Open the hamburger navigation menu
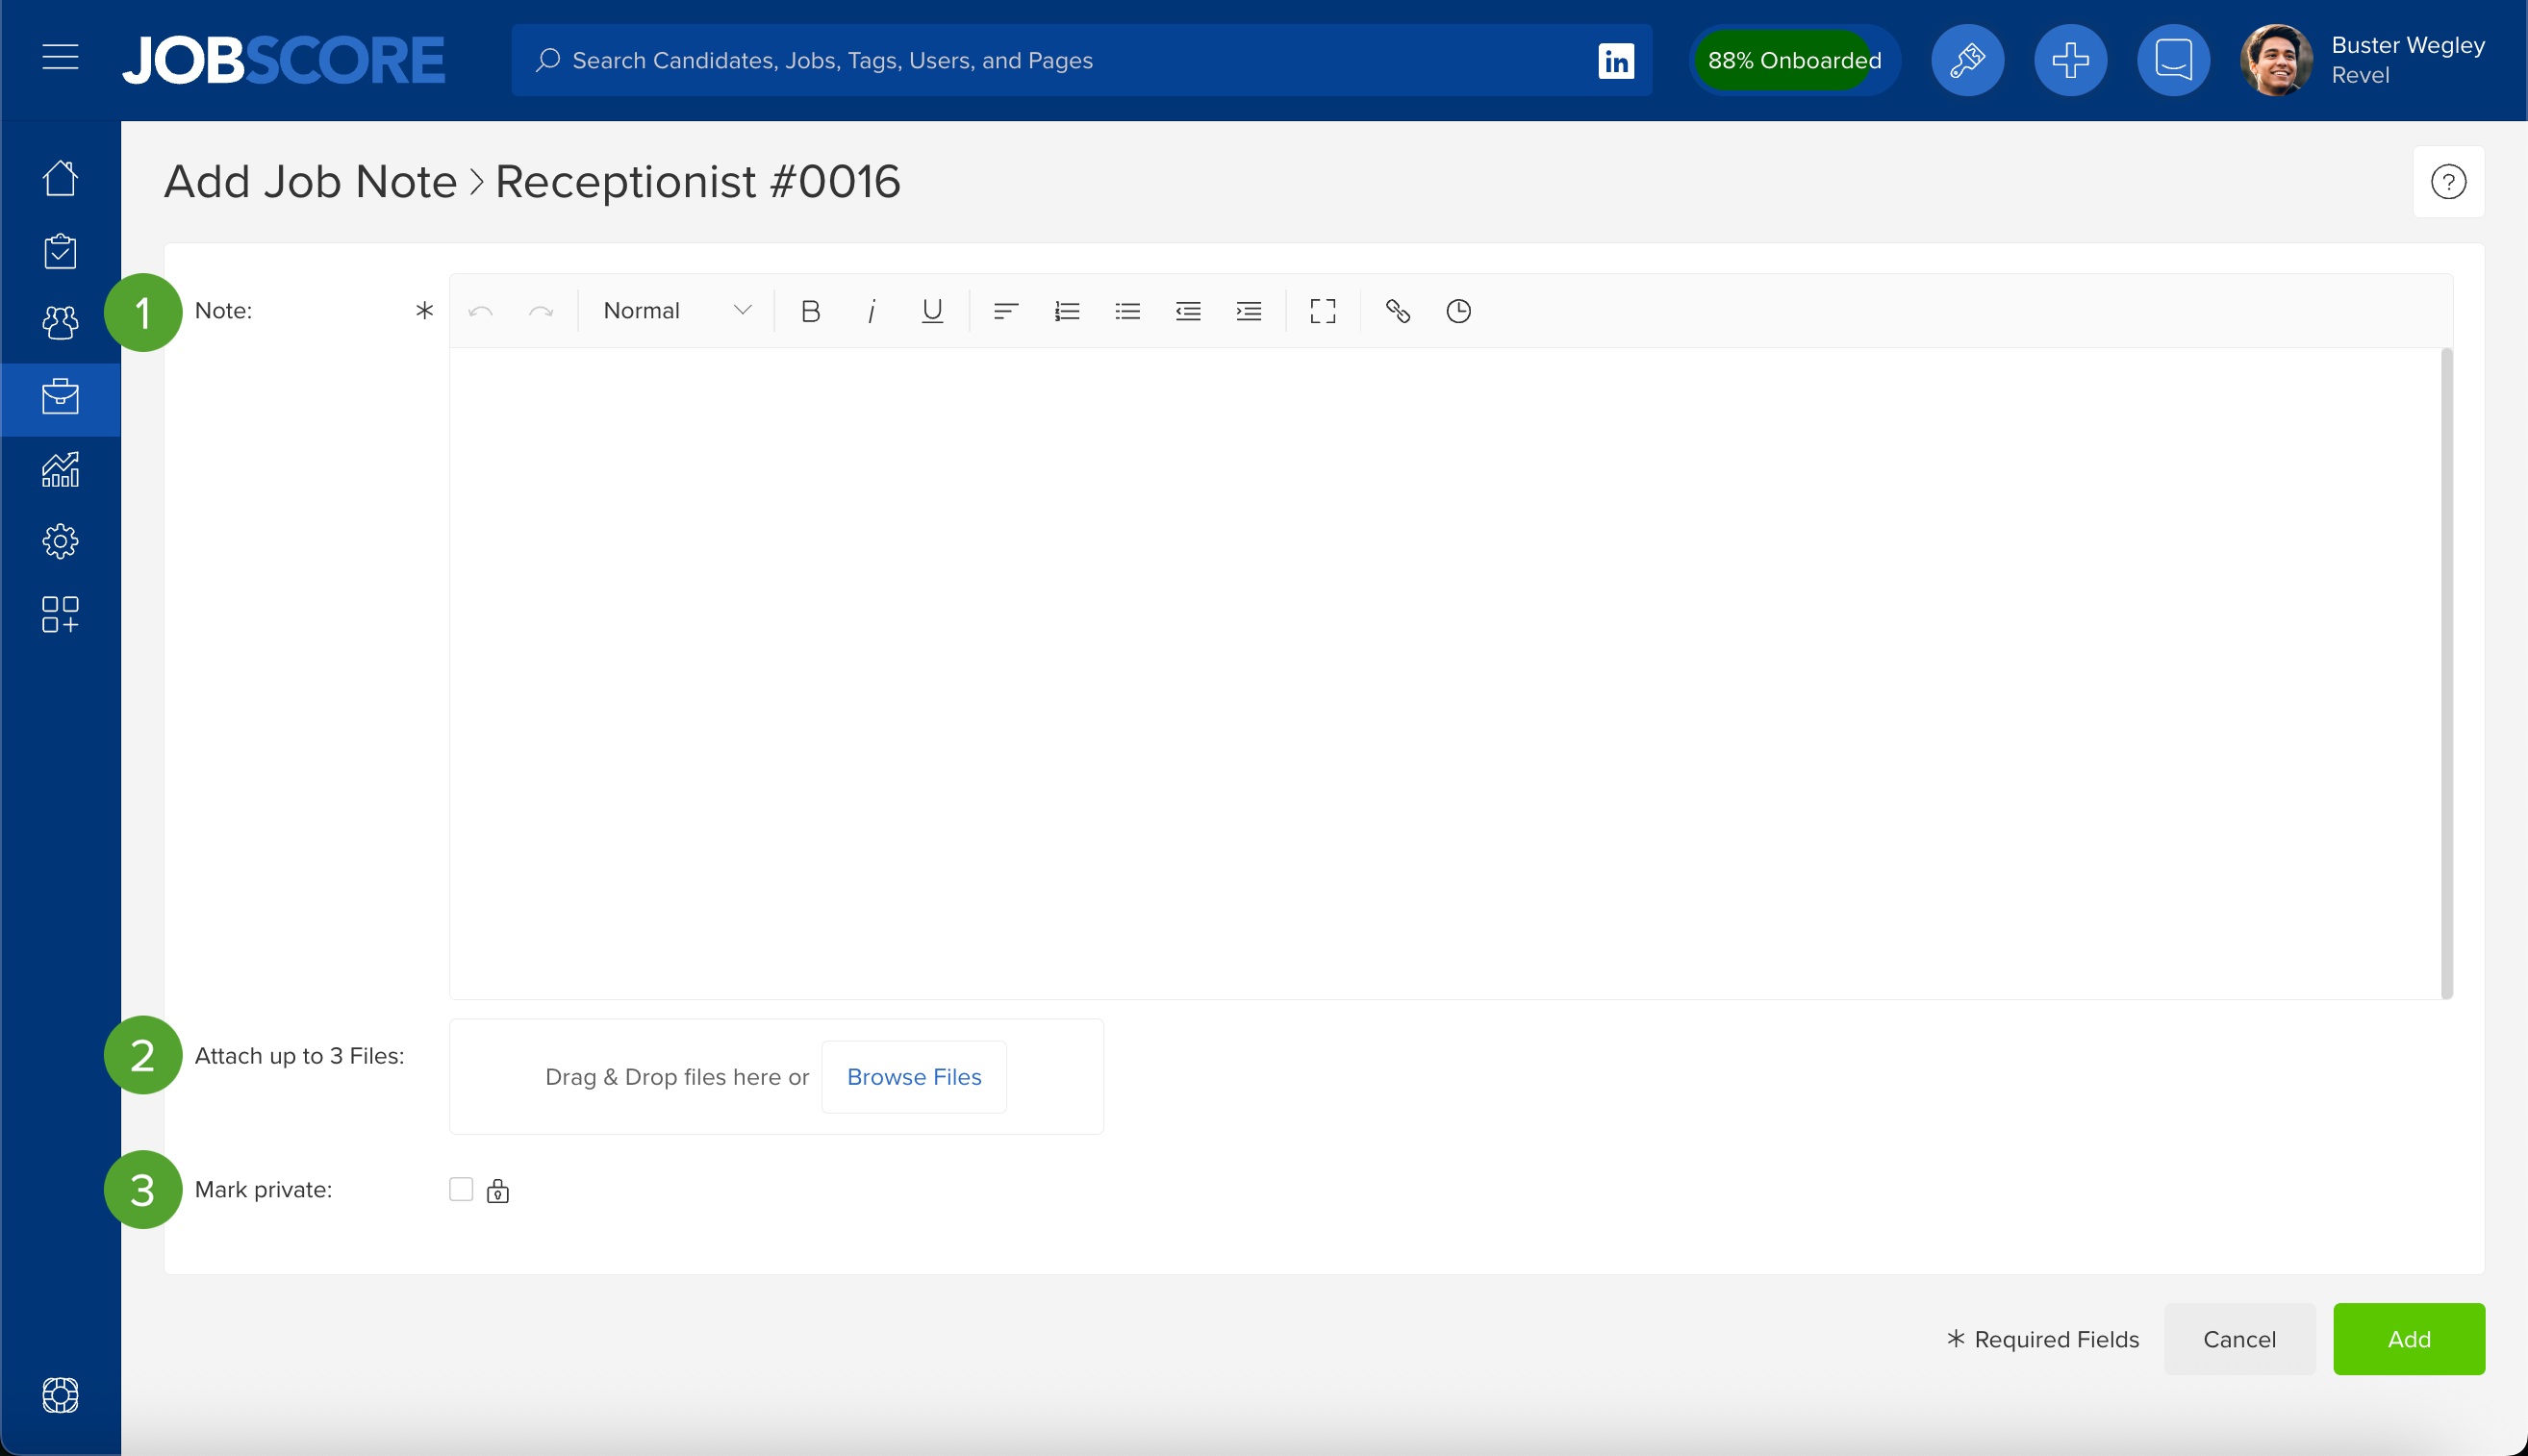The image size is (2528, 1456). tap(60, 58)
